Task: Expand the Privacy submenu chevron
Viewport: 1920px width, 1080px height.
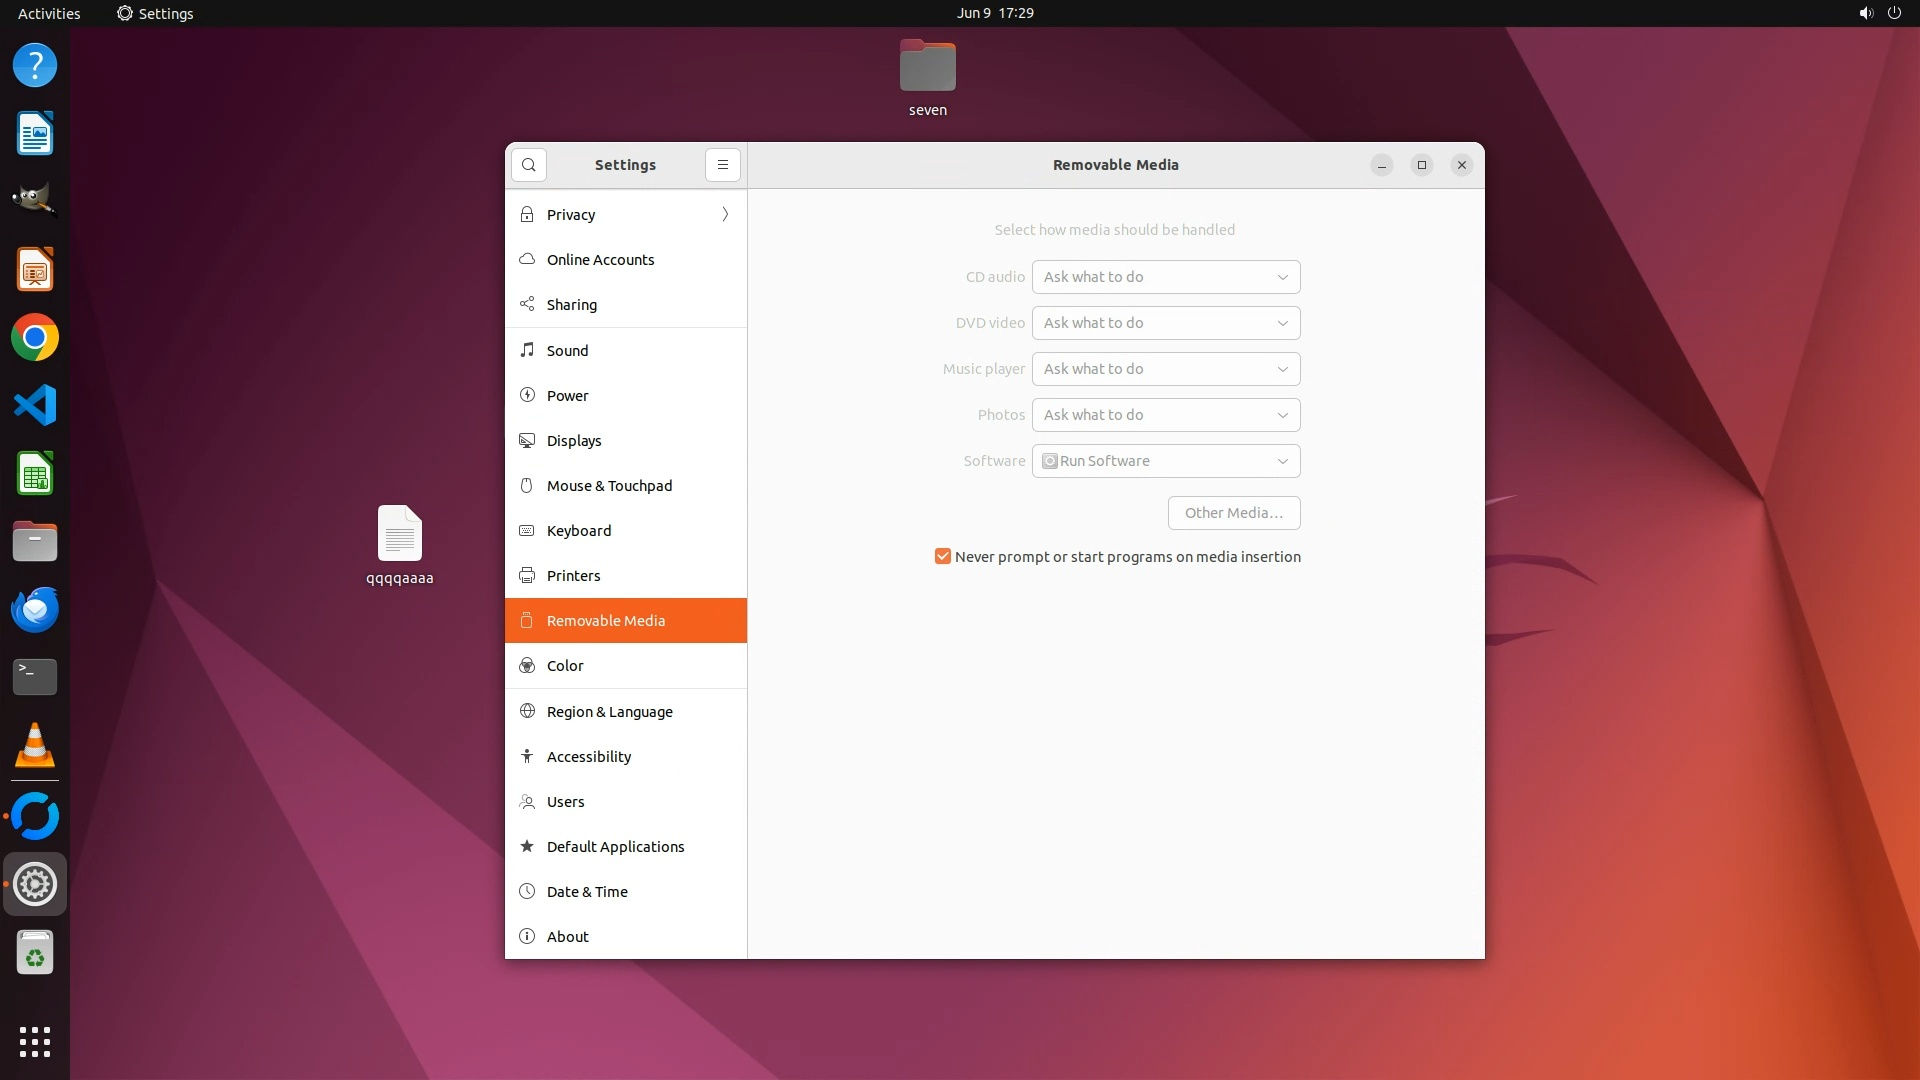Action: 725,214
